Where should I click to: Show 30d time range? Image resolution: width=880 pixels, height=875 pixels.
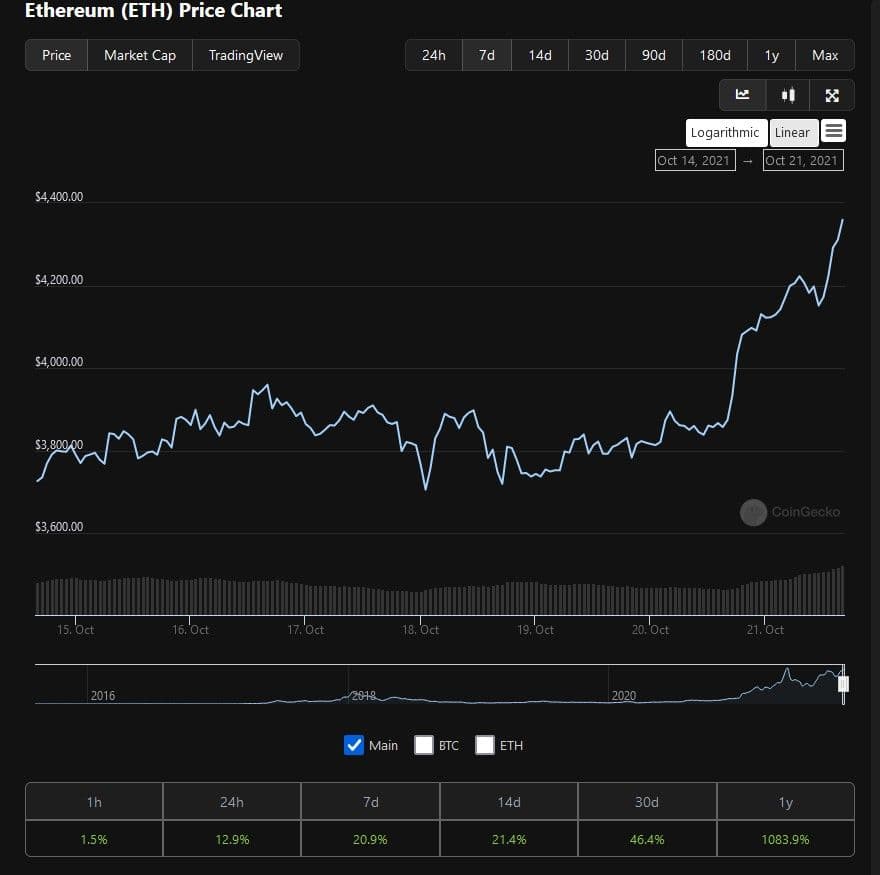(x=597, y=55)
